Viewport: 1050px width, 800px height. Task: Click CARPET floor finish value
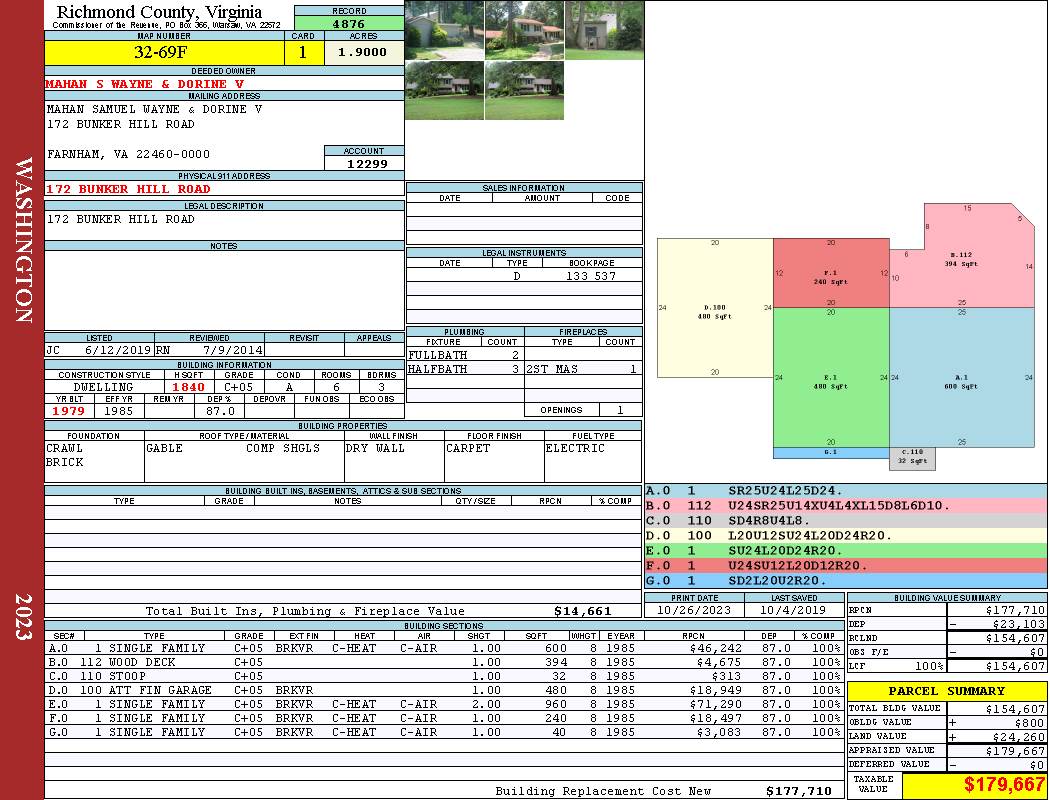468,448
